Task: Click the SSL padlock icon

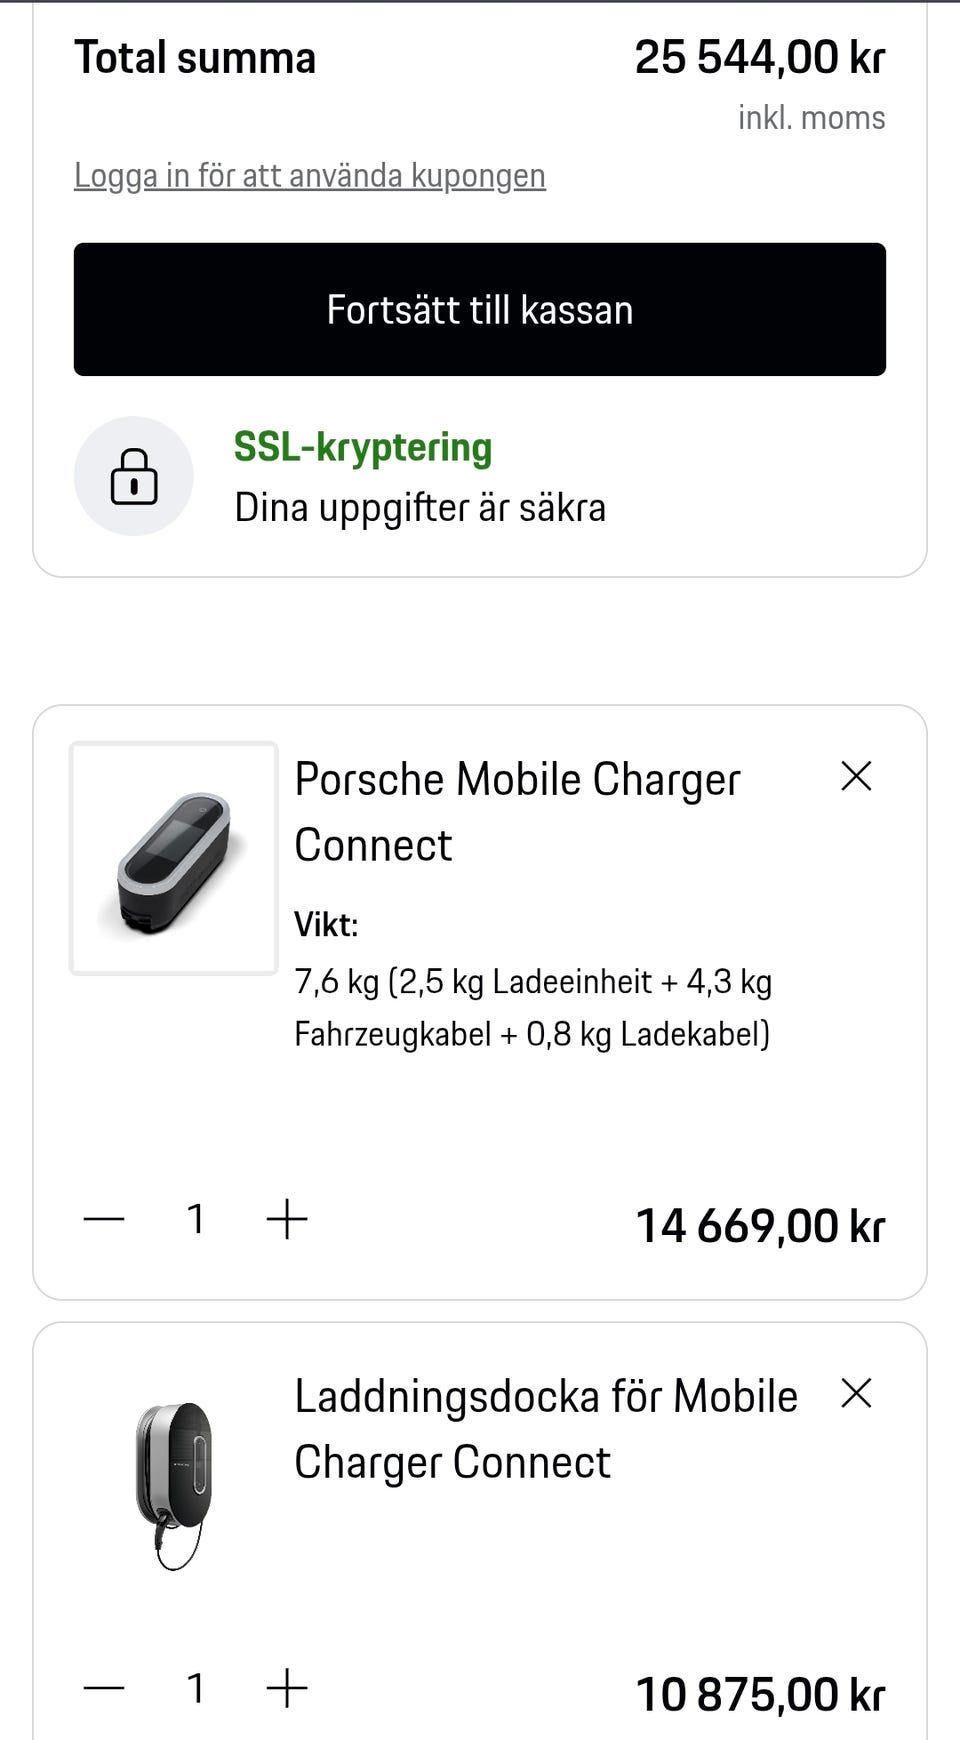Action: coord(134,476)
